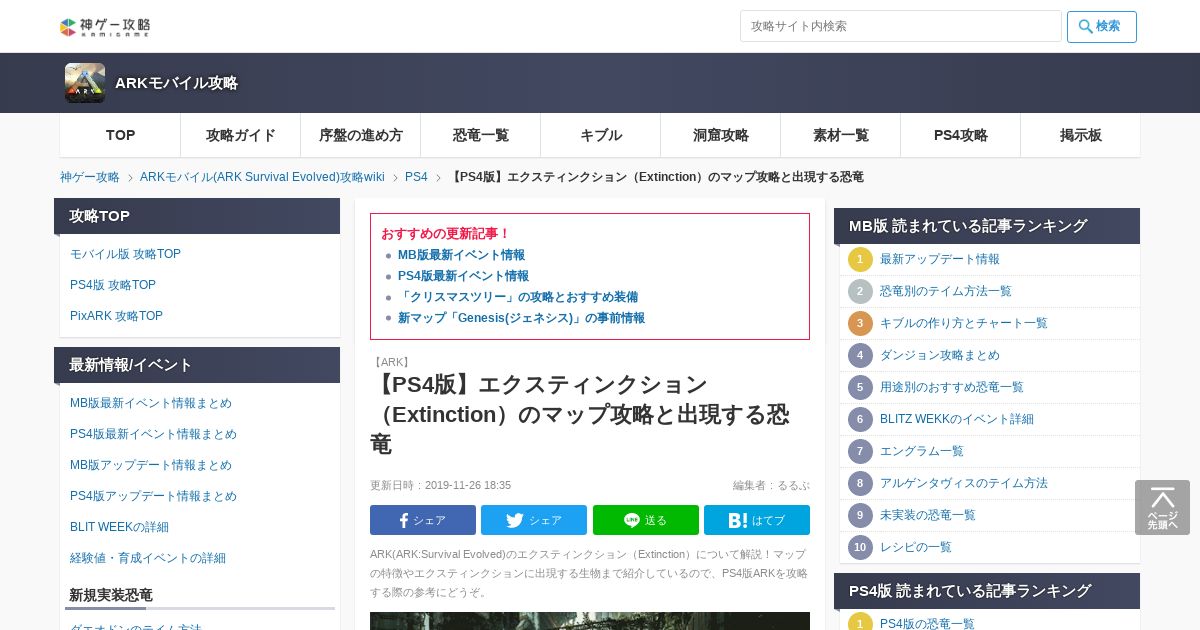The height and width of the screenshot is (630, 1200).
Task: Open rank 7 エングラム一覧
Action: click(922, 451)
